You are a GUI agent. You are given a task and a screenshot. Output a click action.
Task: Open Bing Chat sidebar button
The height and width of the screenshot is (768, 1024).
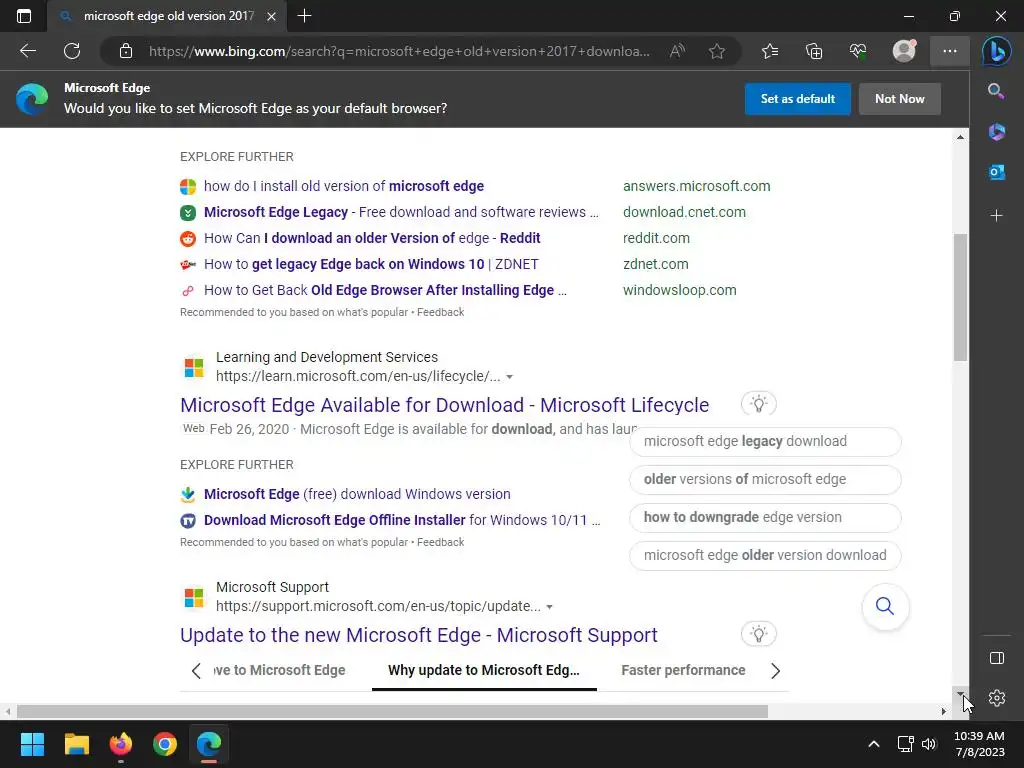pos(997,52)
